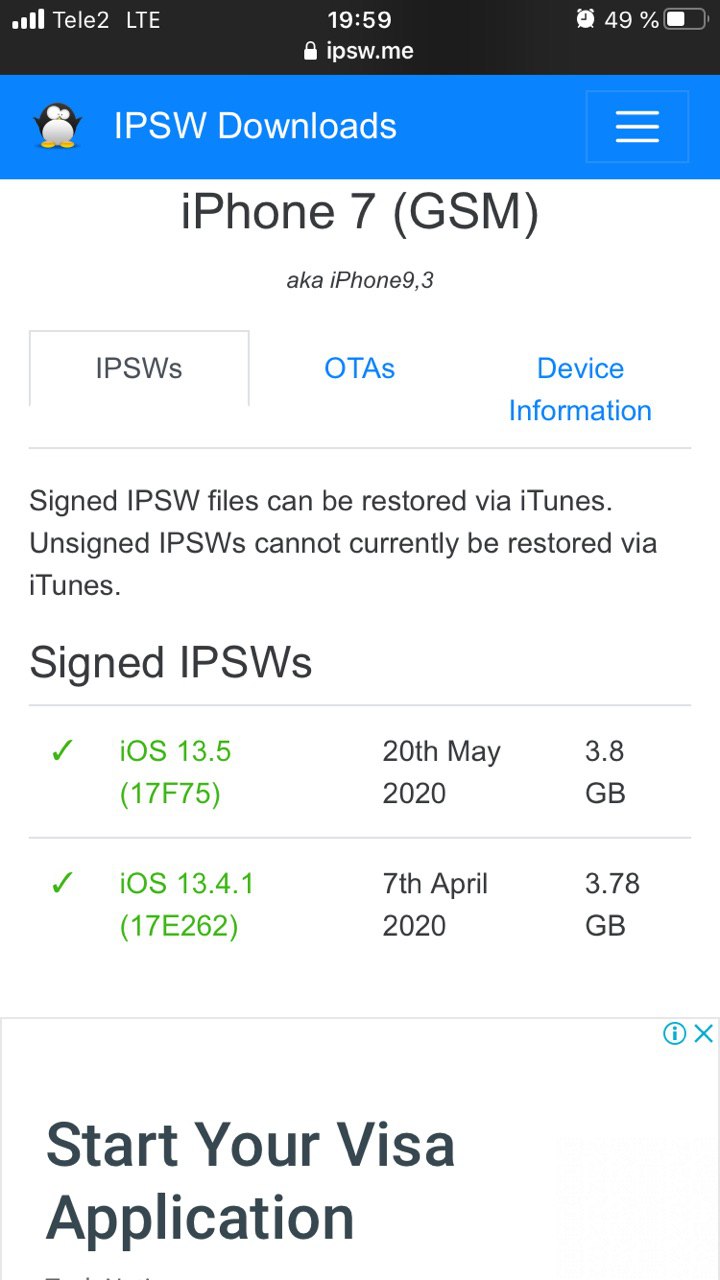This screenshot has height=1280, width=720.
Task: Tap the ipsw.me address bar
Action: pos(360,51)
